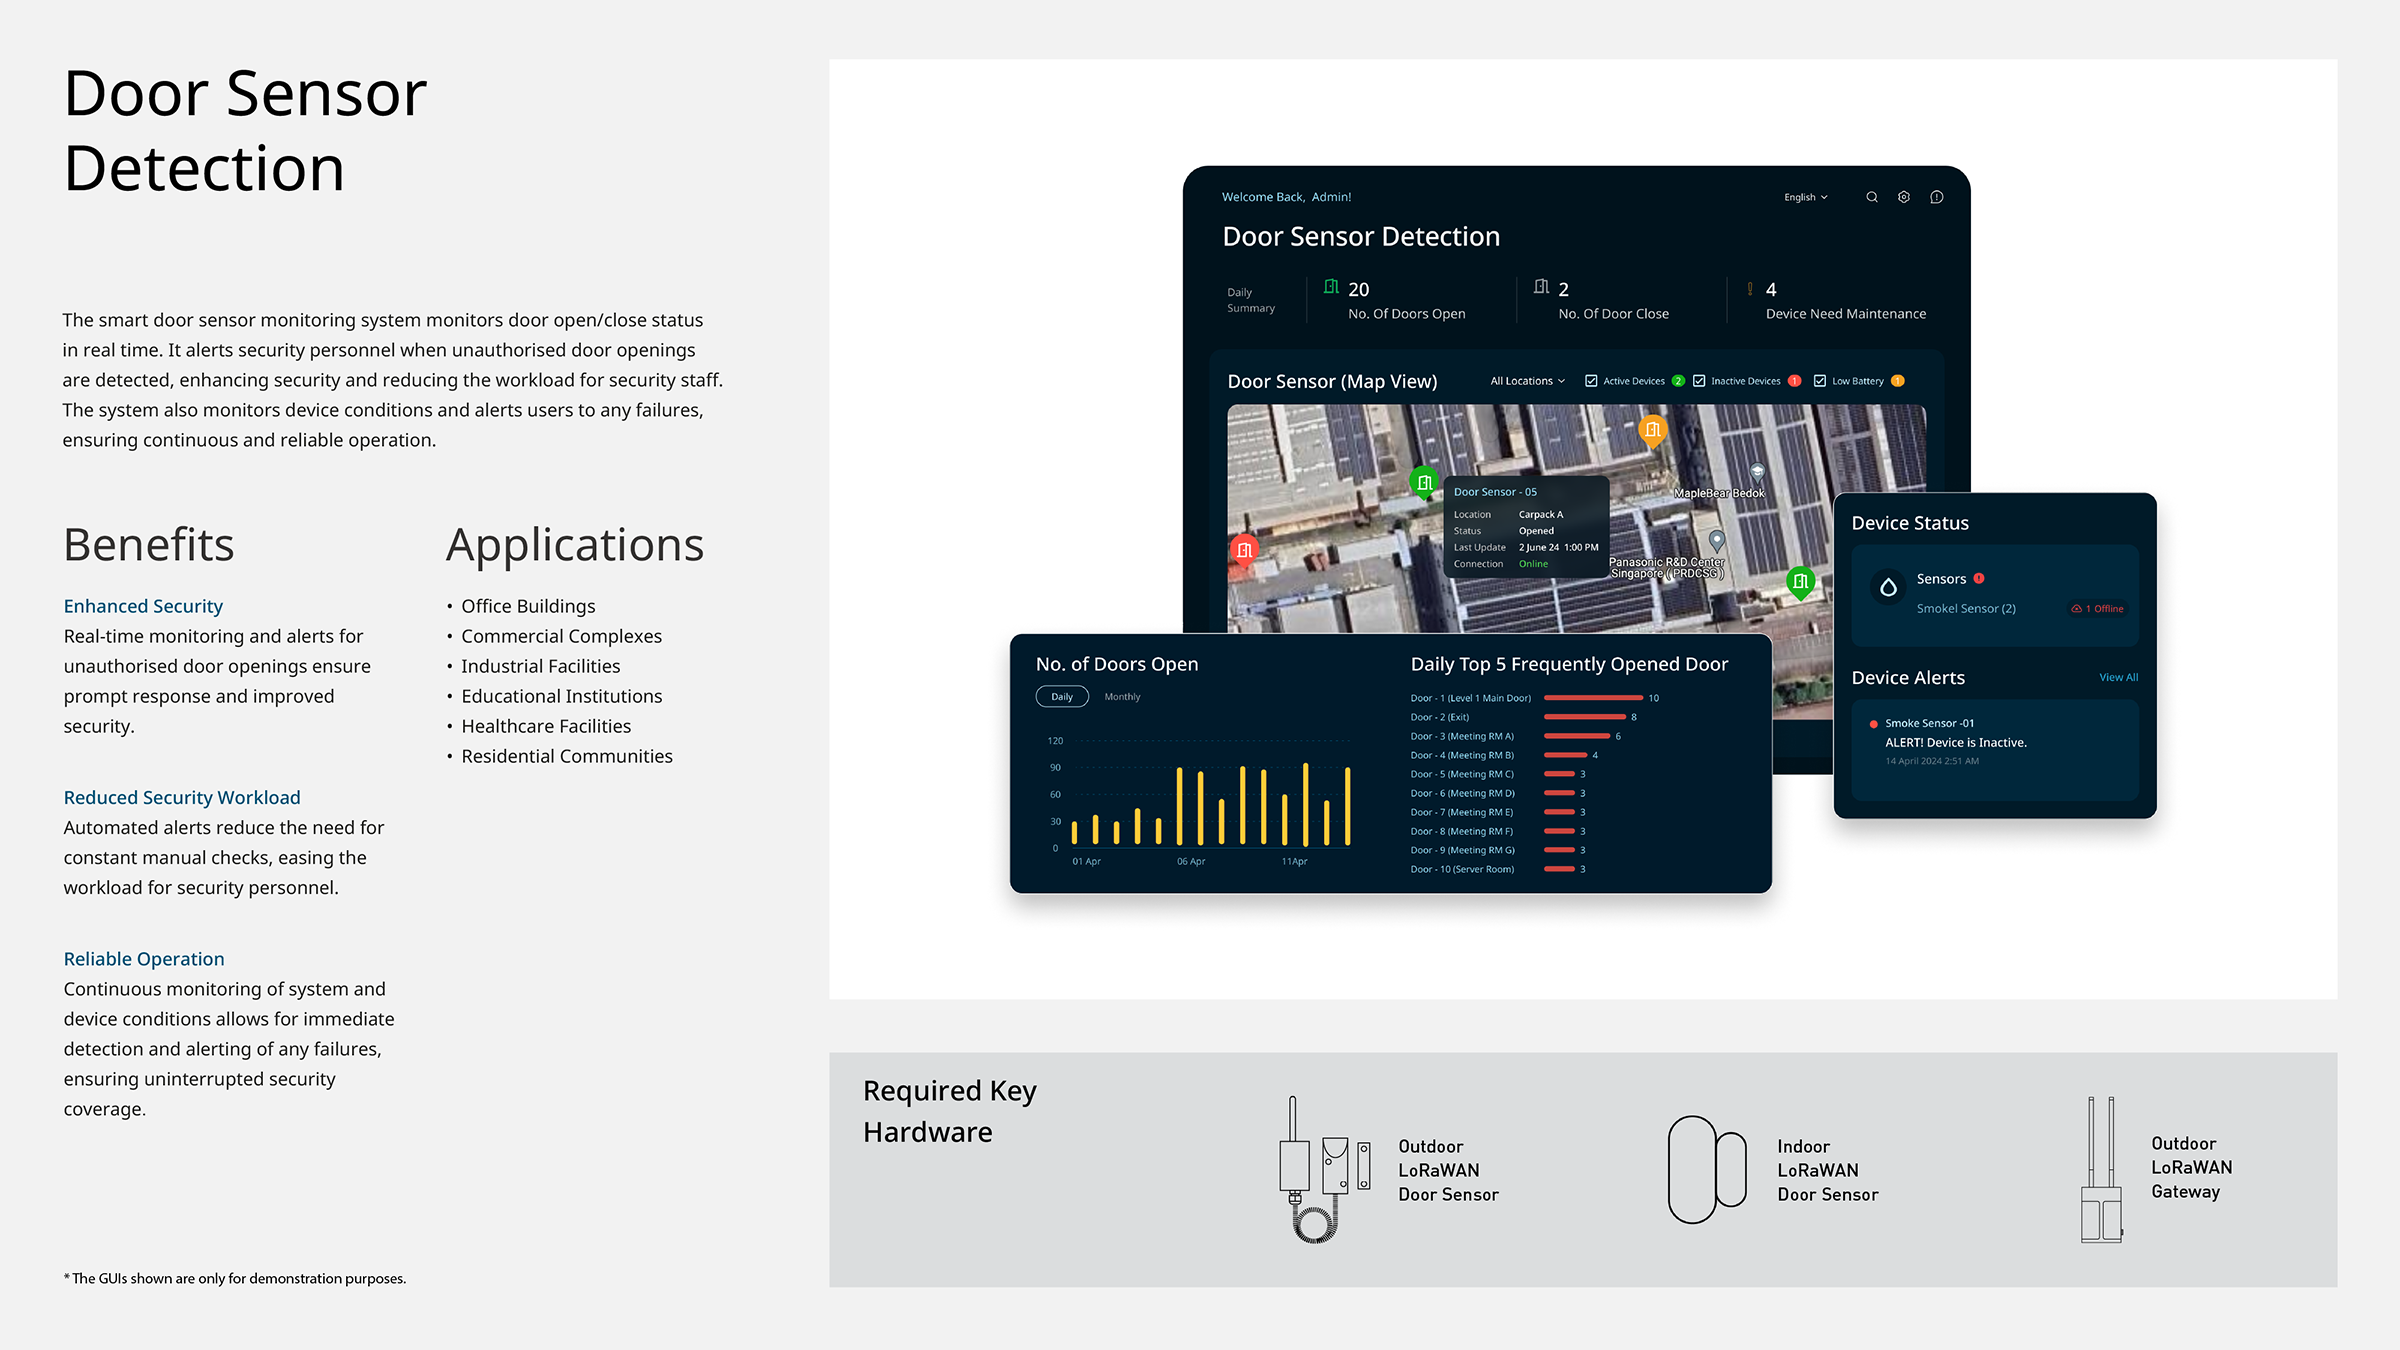Click the notification alert icon in header

(x=1937, y=197)
